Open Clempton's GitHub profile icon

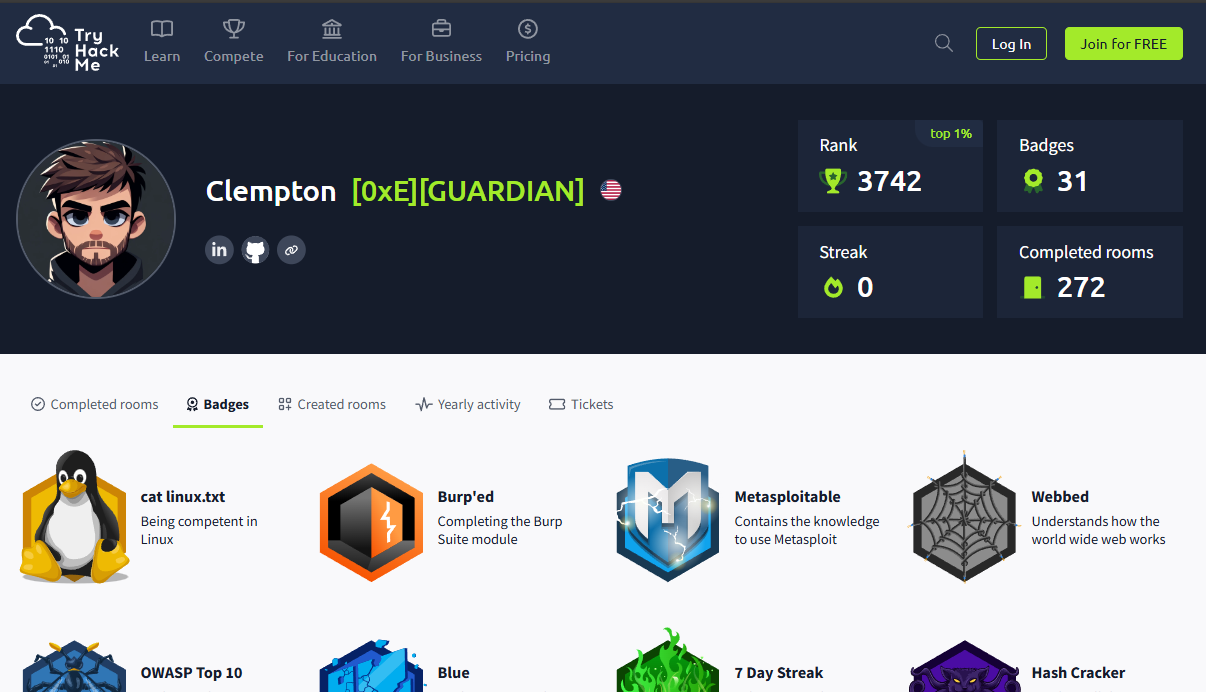click(255, 250)
